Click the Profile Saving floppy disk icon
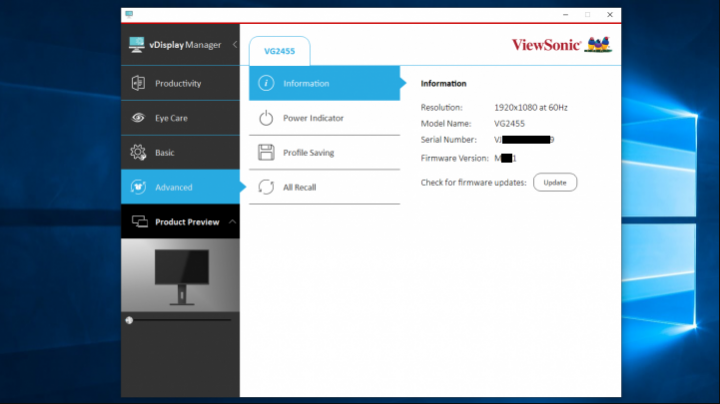This screenshot has width=720, height=404. pyautogui.click(x=266, y=152)
